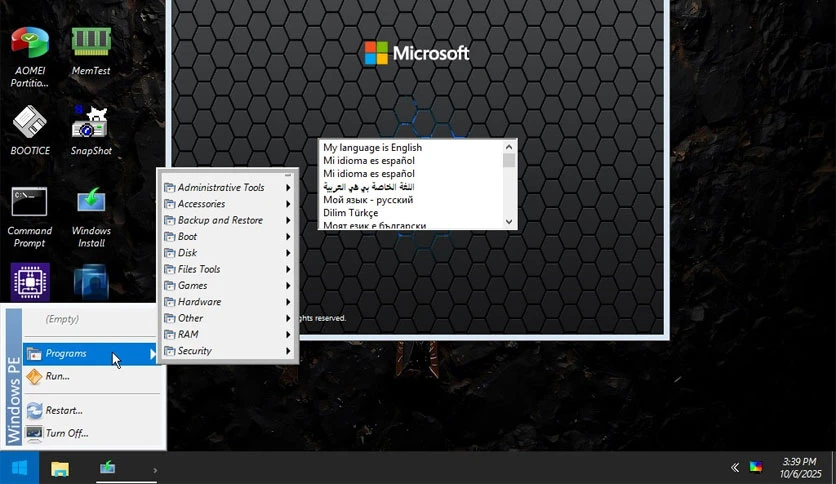Image resolution: width=836 pixels, height=484 pixels.
Task: Expand the arrow next to Accessories
Action: pyautogui.click(x=288, y=204)
